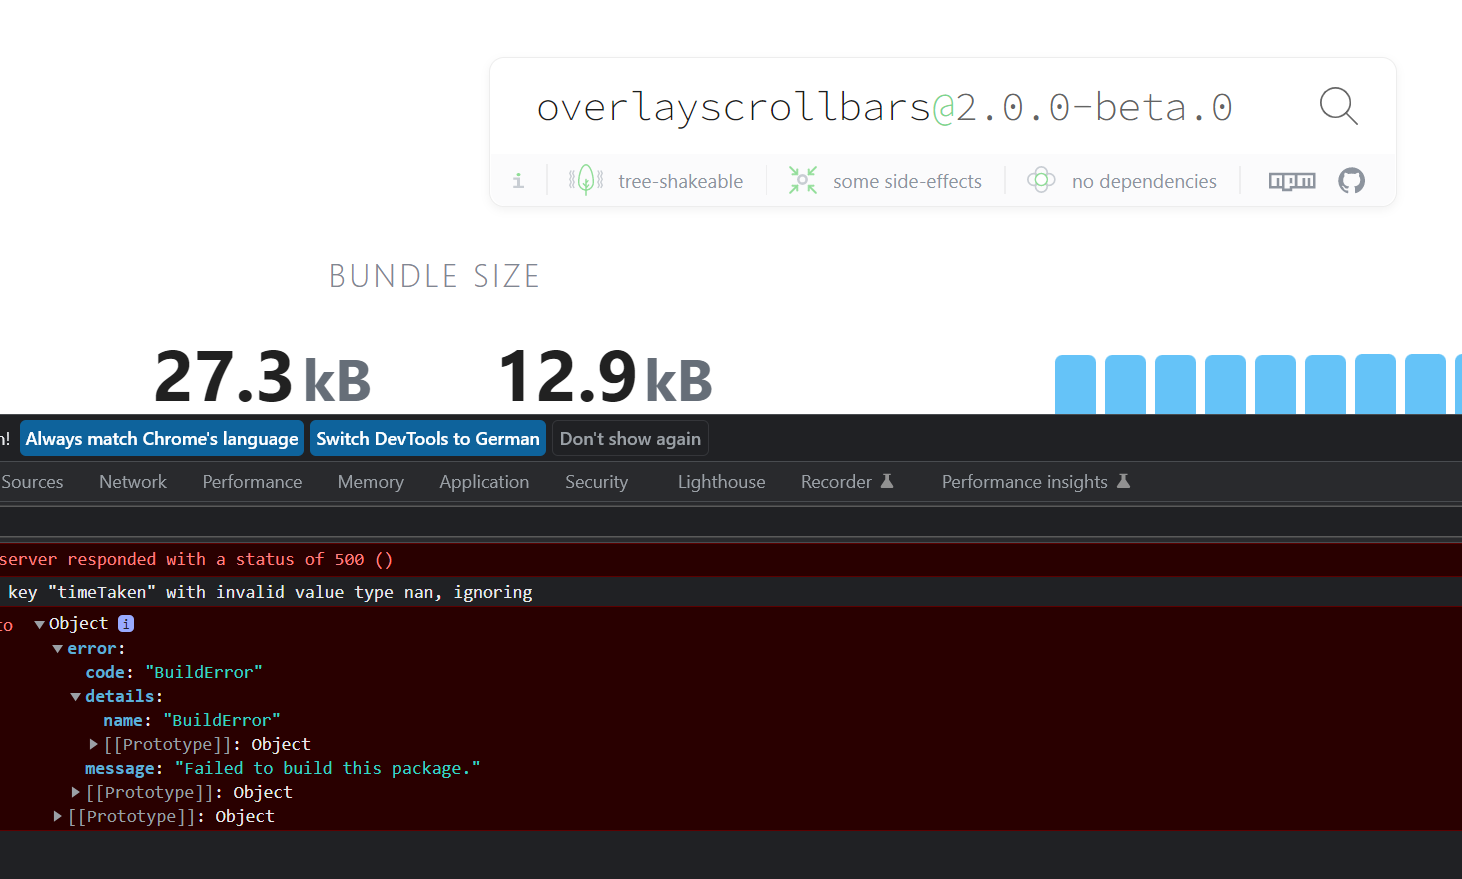
Task: Open the package's npm page
Action: (x=1291, y=181)
